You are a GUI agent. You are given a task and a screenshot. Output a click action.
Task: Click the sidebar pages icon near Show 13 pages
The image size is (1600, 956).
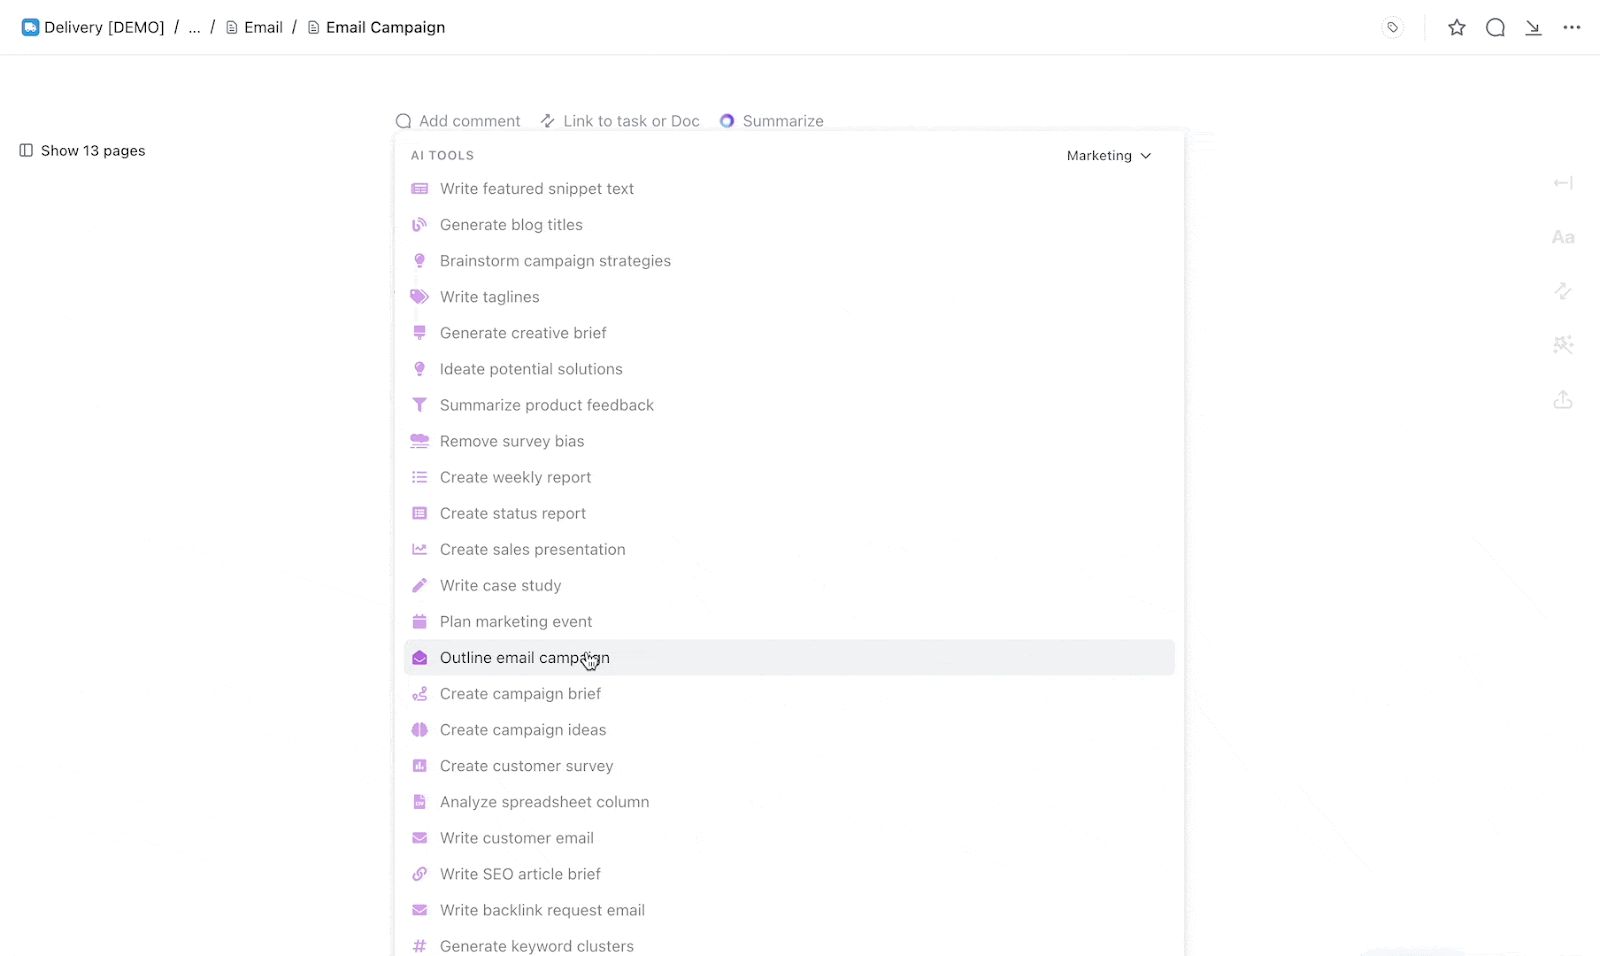pos(25,150)
